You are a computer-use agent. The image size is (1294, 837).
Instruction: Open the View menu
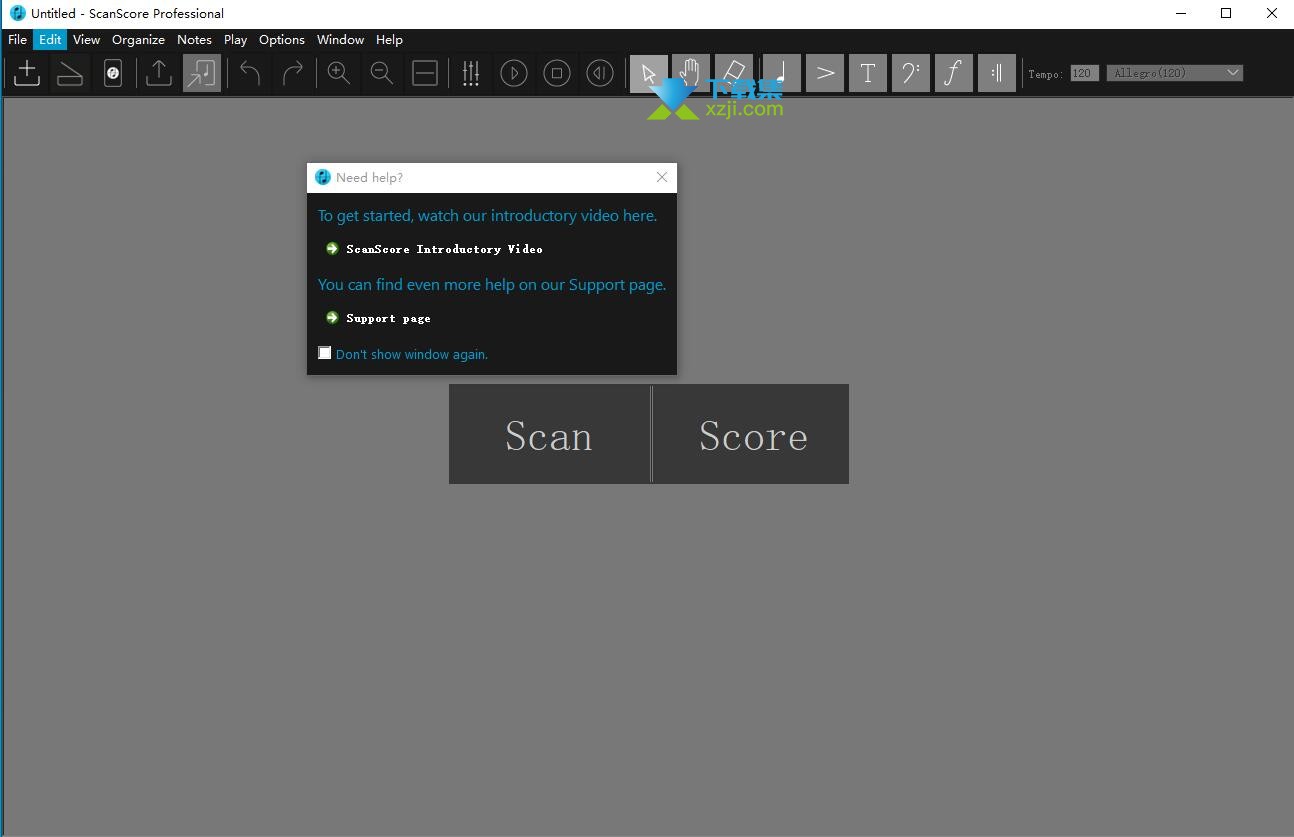click(x=86, y=40)
